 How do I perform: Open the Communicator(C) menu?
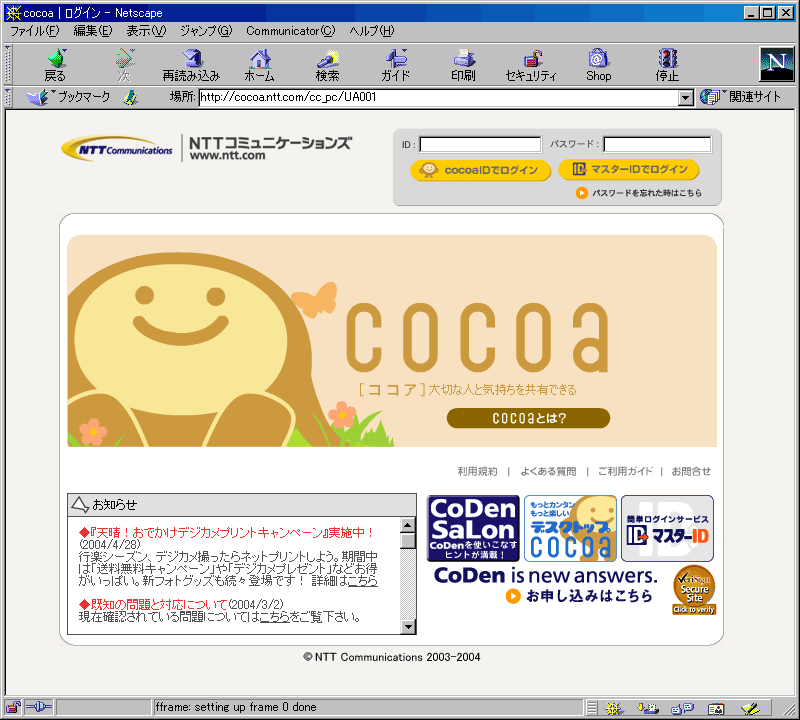coord(291,31)
